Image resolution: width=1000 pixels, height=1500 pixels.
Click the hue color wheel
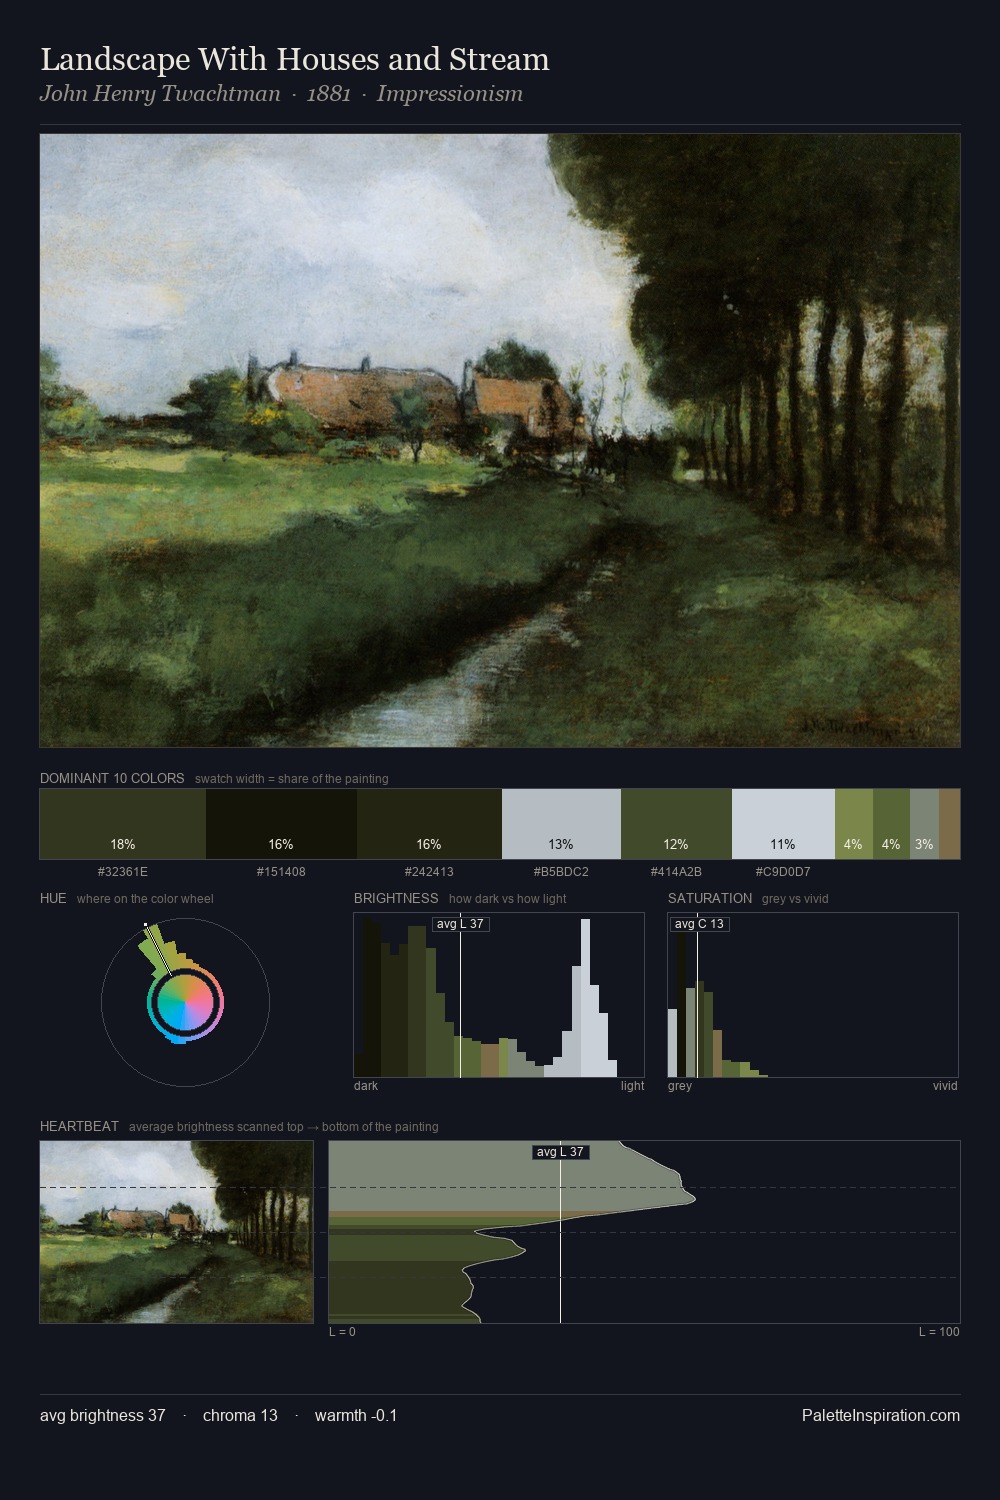(x=185, y=1002)
